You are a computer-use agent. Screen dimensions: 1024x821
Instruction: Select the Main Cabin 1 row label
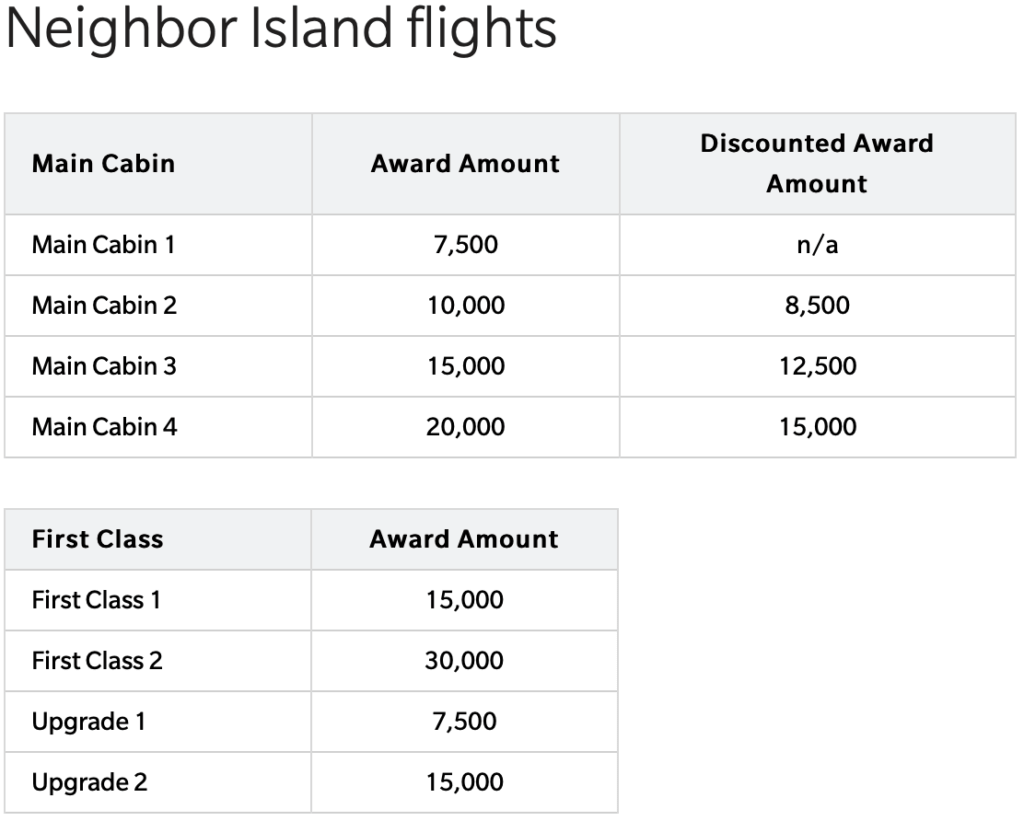tap(103, 245)
